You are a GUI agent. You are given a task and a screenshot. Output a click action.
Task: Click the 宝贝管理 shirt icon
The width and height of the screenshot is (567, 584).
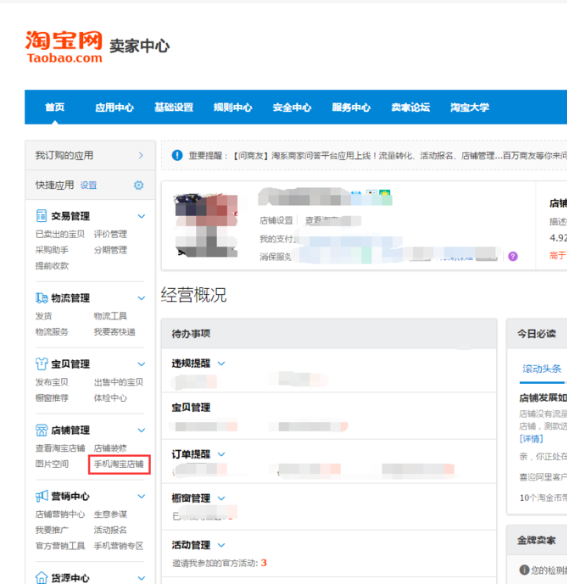(x=41, y=364)
